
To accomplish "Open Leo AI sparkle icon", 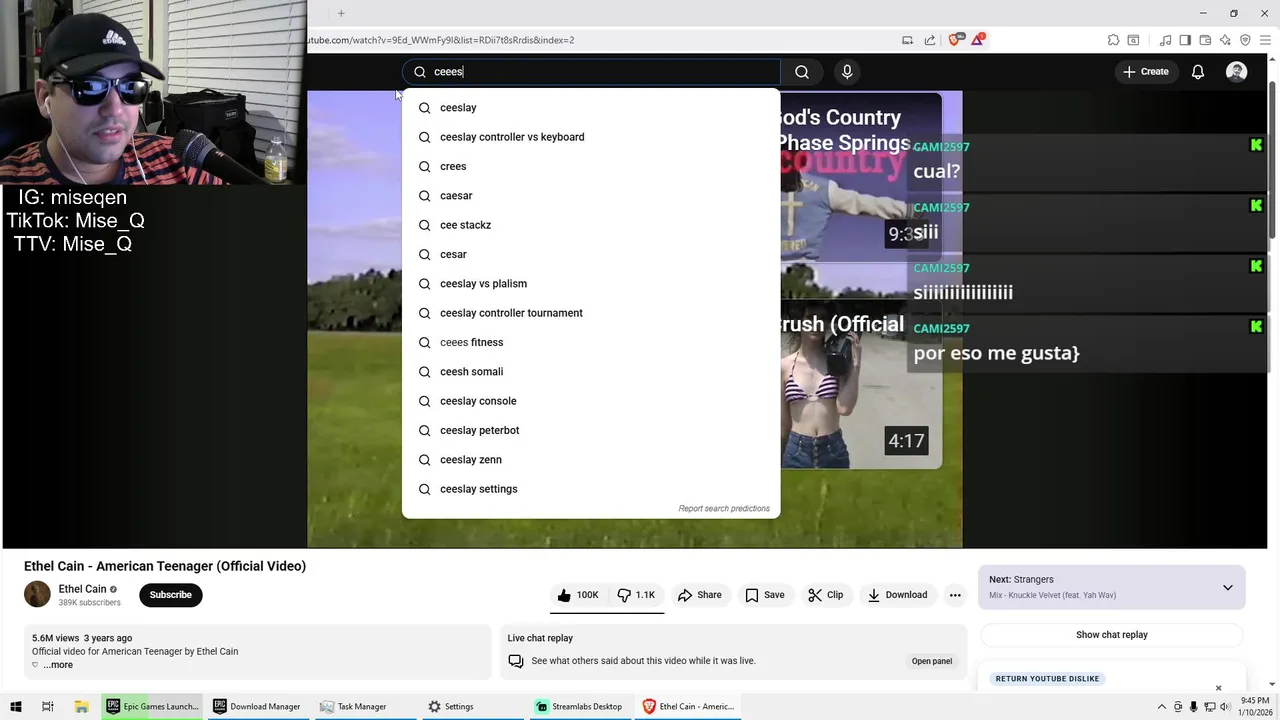I will tap(1225, 40).
